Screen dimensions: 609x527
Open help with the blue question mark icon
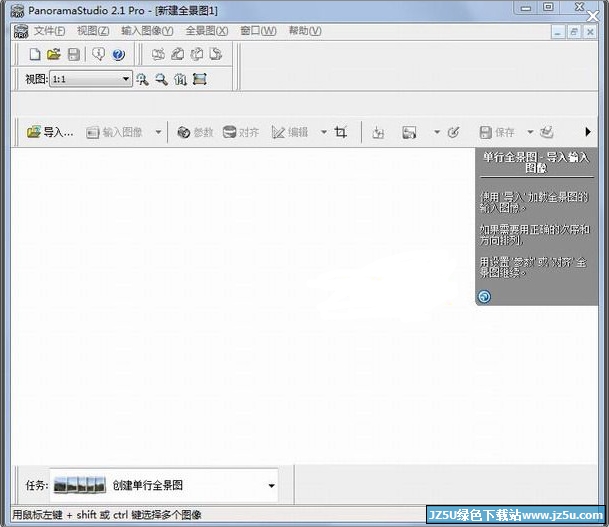[x=118, y=54]
